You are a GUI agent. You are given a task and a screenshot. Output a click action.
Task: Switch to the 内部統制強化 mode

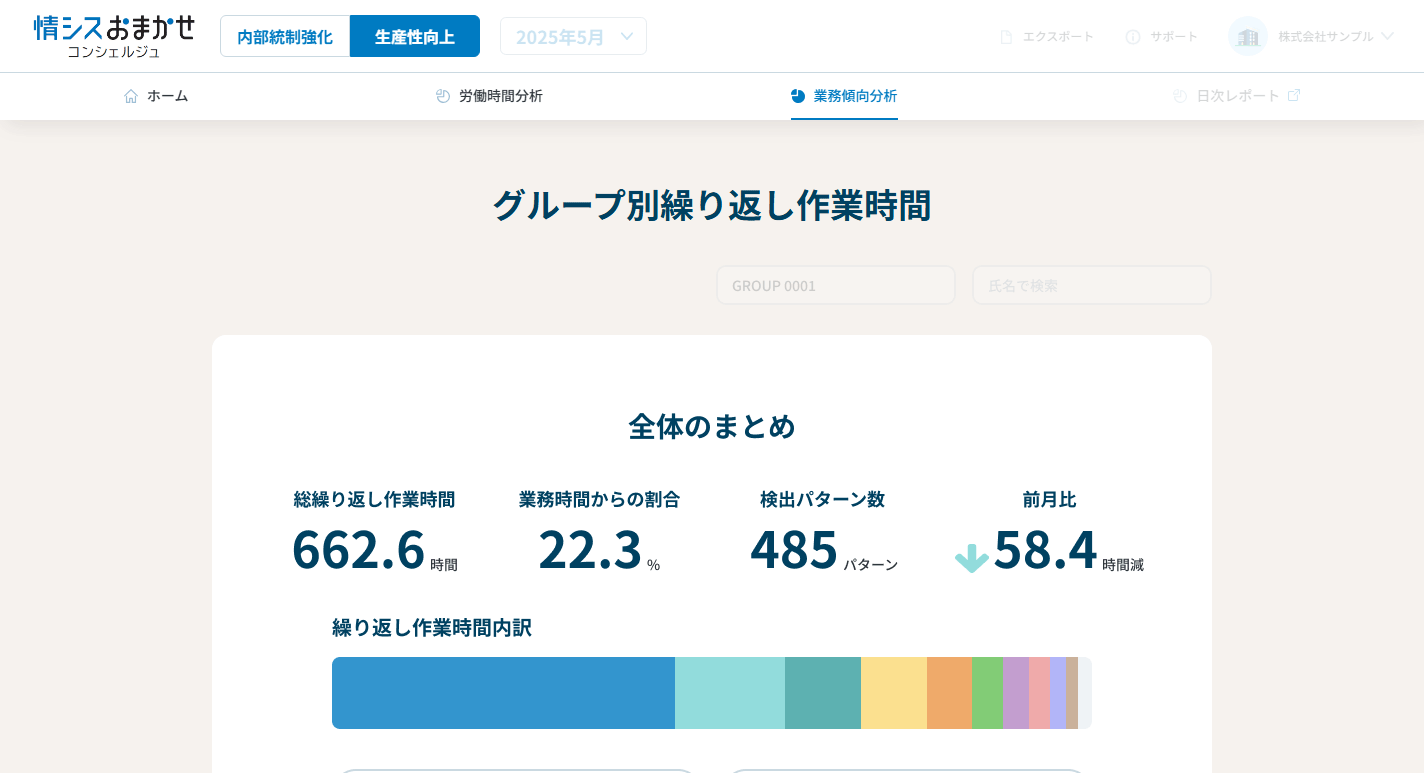pyautogui.click(x=285, y=35)
